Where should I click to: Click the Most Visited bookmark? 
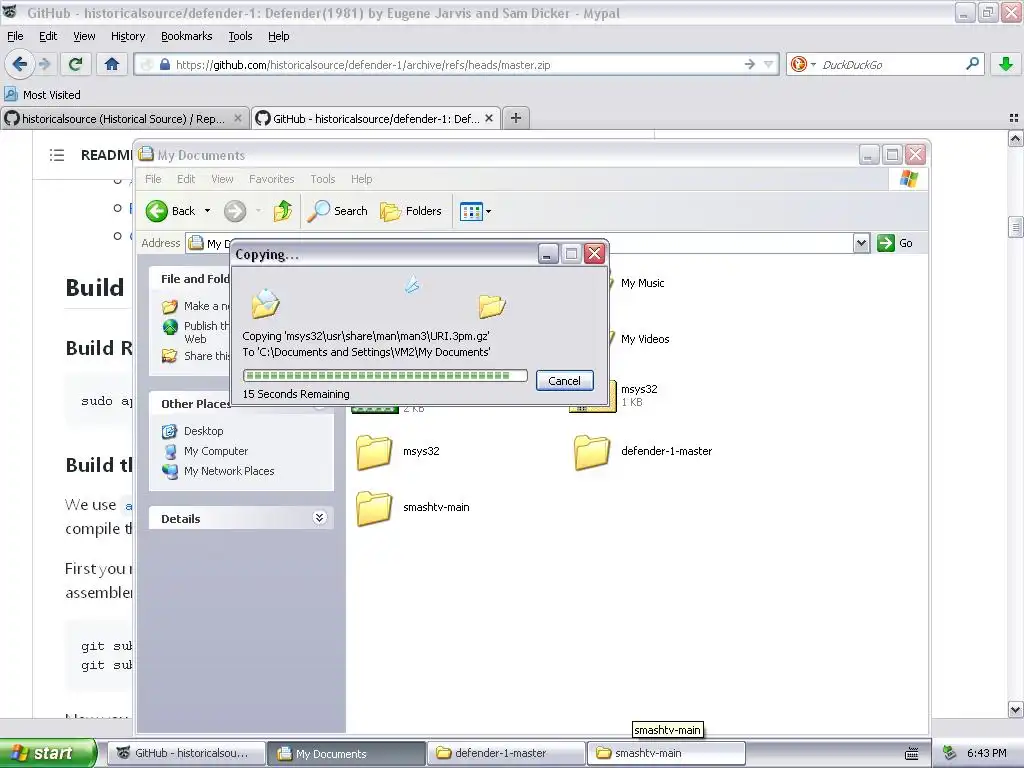43,95
